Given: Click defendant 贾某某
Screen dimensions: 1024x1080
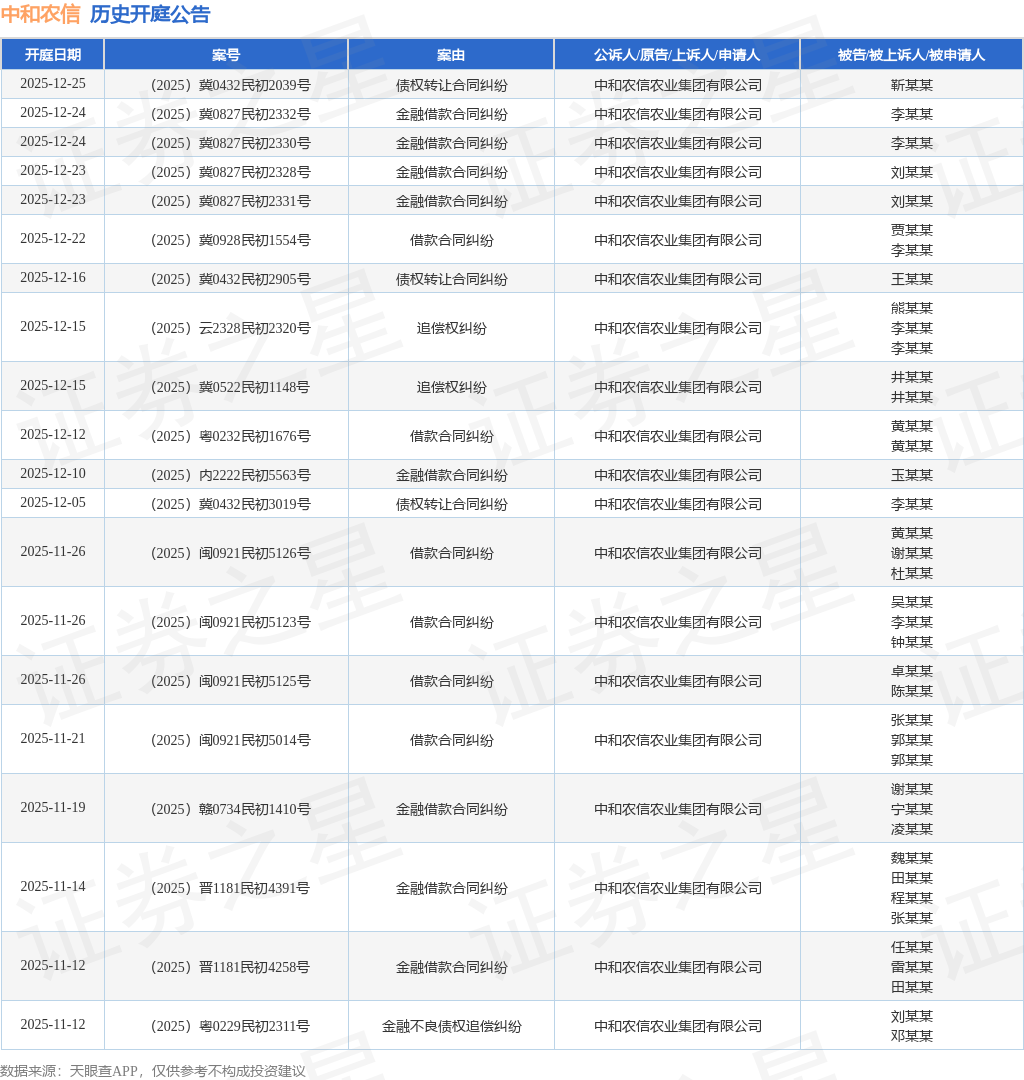Looking at the screenshot, I should click(x=912, y=230).
